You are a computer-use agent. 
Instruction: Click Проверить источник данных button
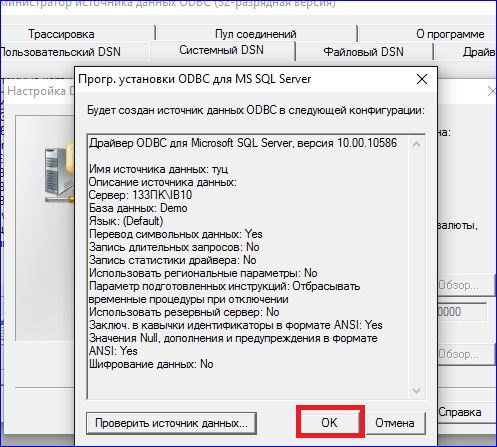[x=171, y=423]
